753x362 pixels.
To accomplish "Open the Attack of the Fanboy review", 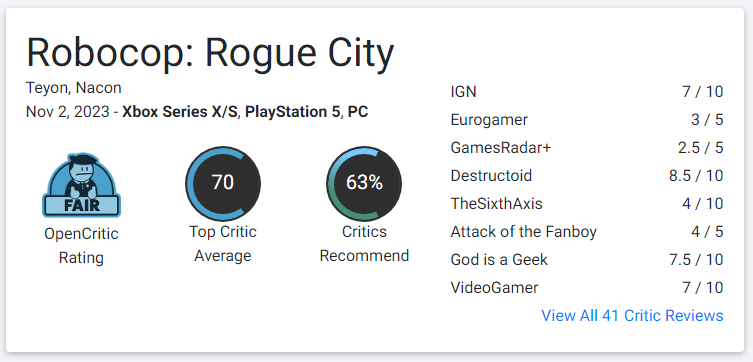I will tap(586, 232).
